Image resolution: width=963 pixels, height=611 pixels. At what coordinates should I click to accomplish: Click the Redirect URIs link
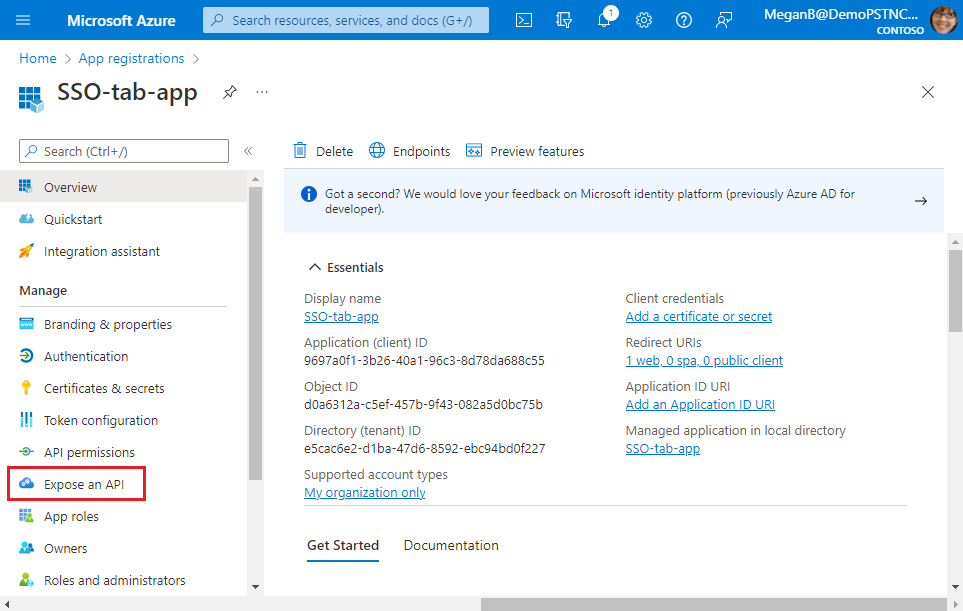704,360
